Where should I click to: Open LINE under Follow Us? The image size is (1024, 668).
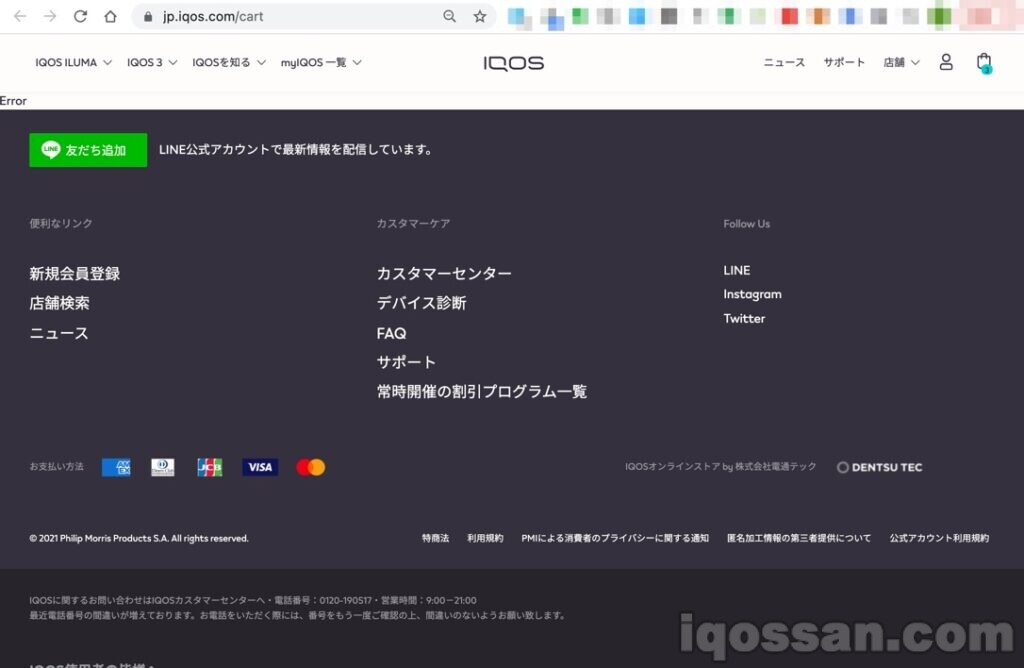click(x=737, y=270)
